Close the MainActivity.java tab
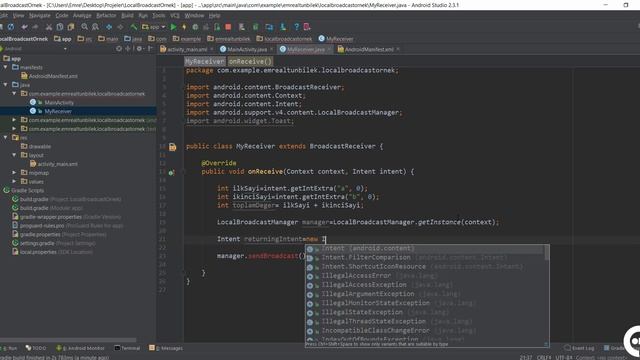The width and height of the screenshot is (640, 360). coord(271,49)
